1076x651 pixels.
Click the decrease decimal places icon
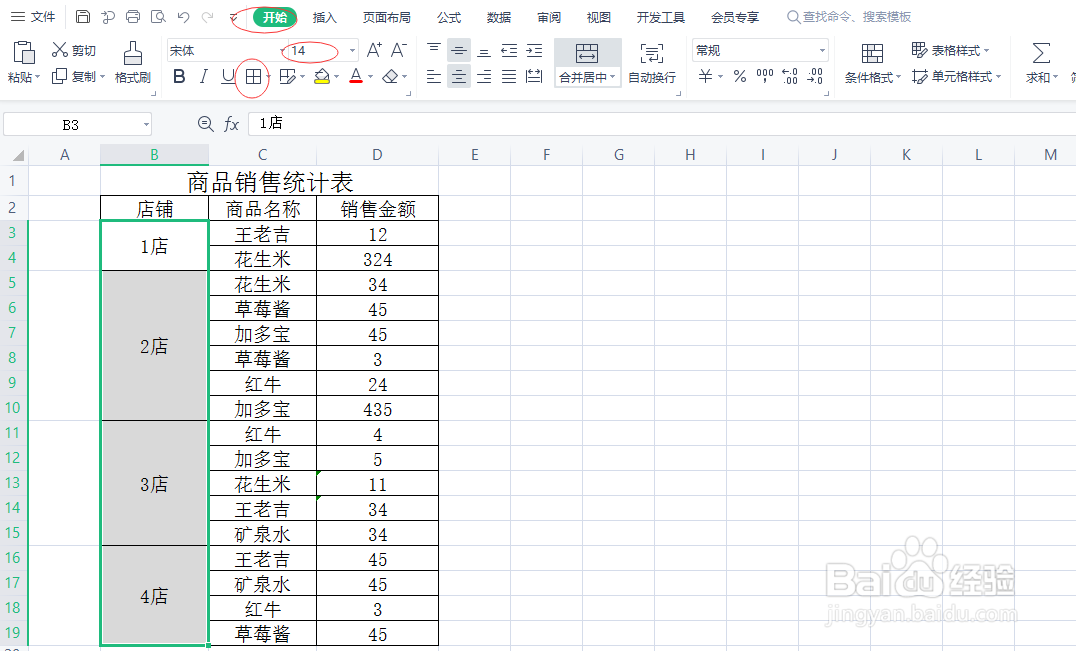pyautogui.click(x=815, y=76)
